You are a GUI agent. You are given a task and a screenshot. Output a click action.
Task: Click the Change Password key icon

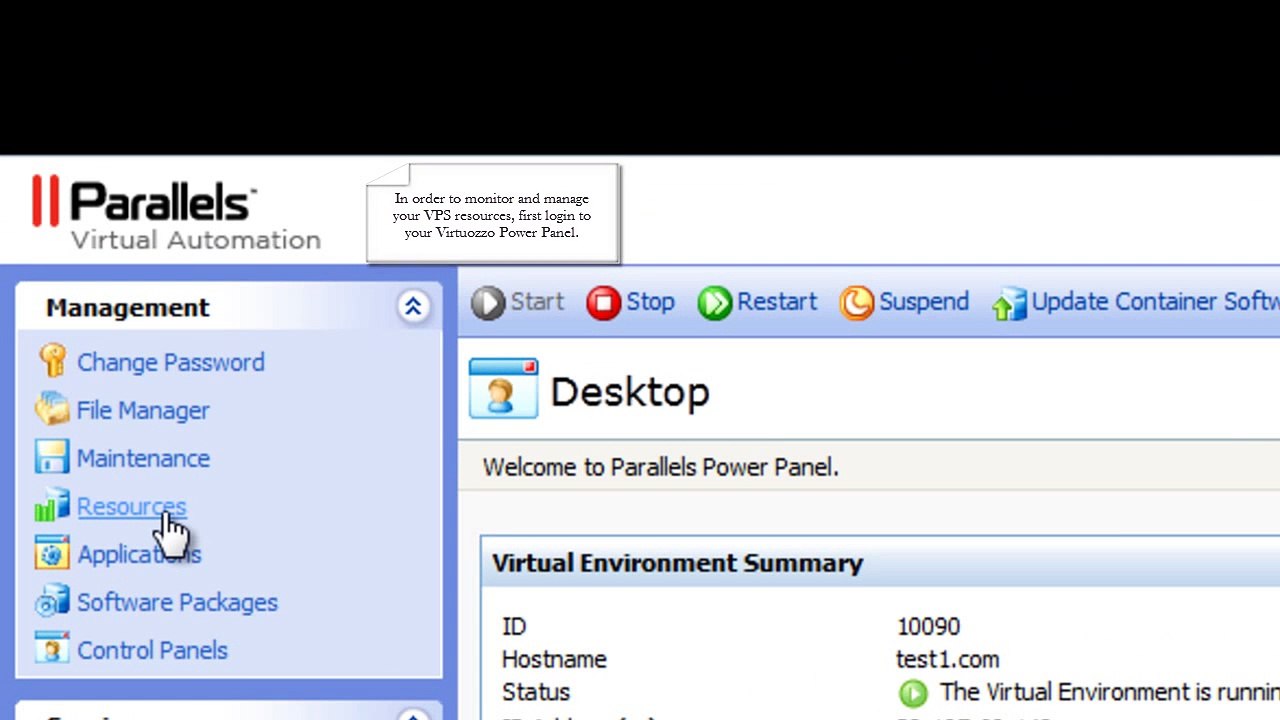pos(52,361)
